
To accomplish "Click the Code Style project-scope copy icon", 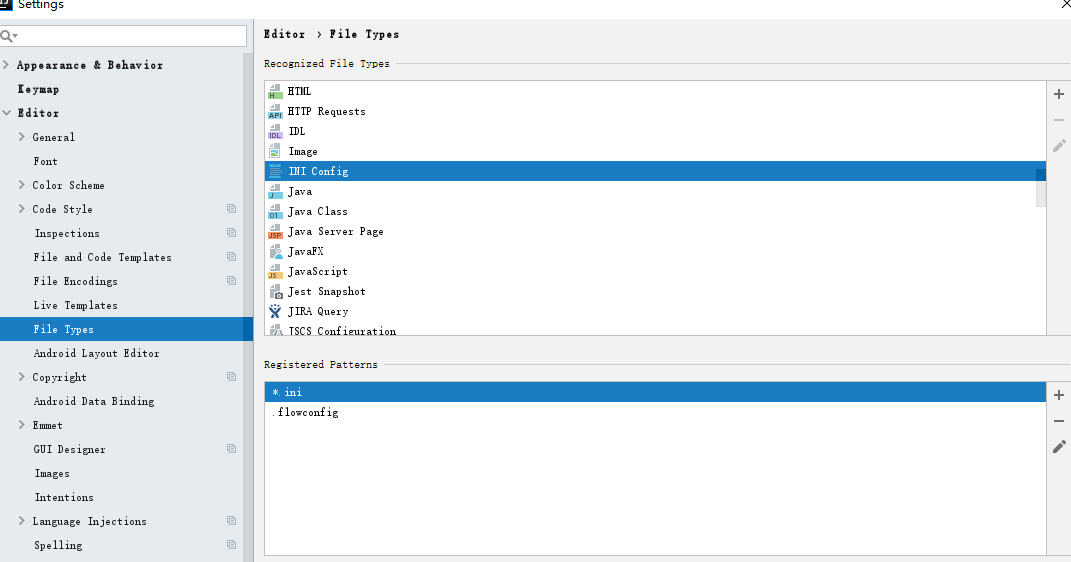I will [231, 209].
